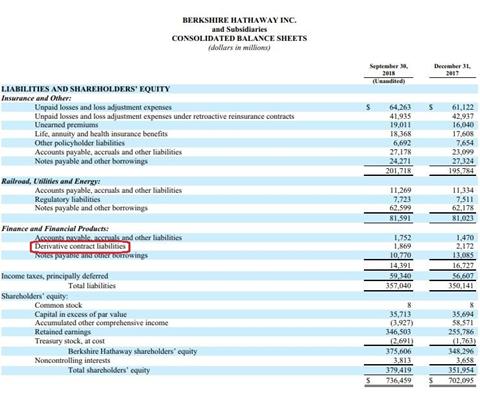Image resolution: width=480 pixels, height=407 pixels.
Task: Click the 'Total liabilities' label
Action: pos(92,286)
